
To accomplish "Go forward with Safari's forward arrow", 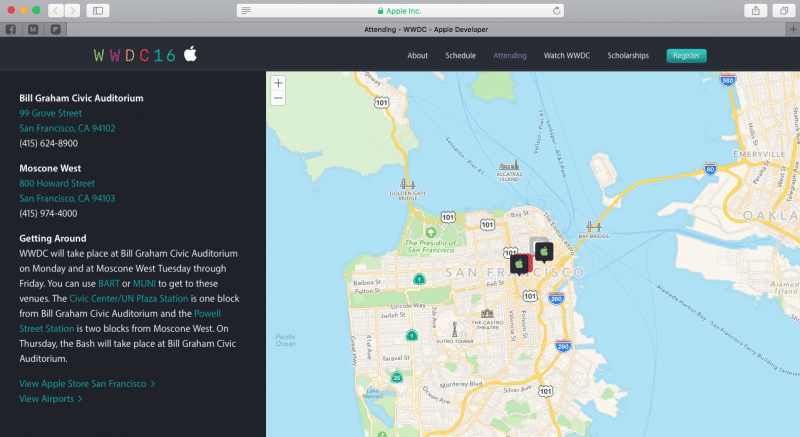I will click(72, 10).
